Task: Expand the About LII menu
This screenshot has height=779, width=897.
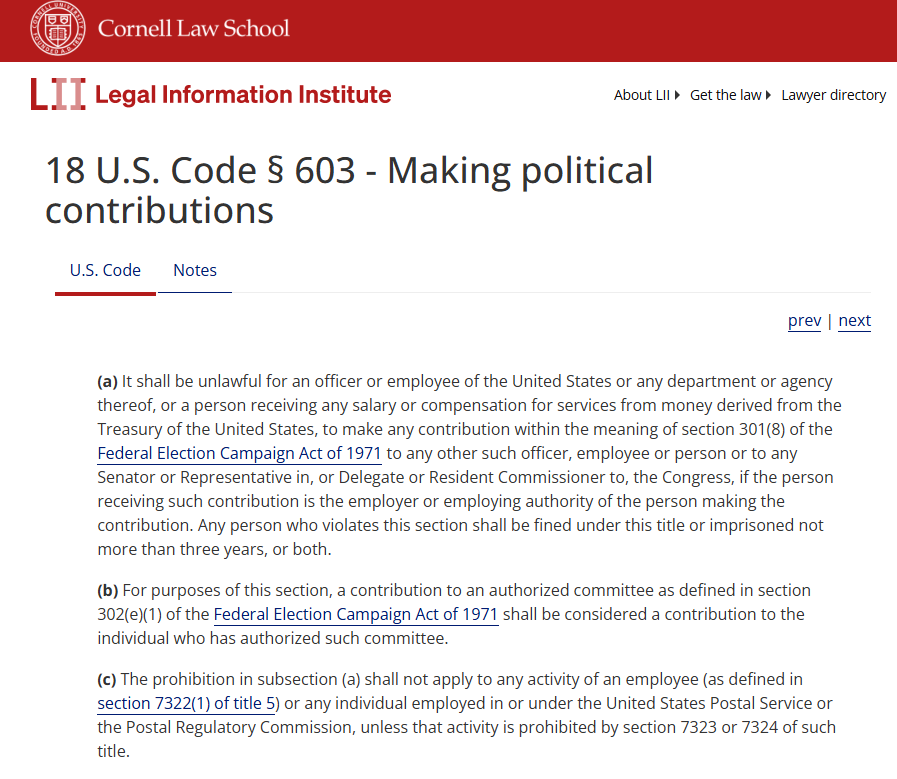Action: (x=646, y=95)
